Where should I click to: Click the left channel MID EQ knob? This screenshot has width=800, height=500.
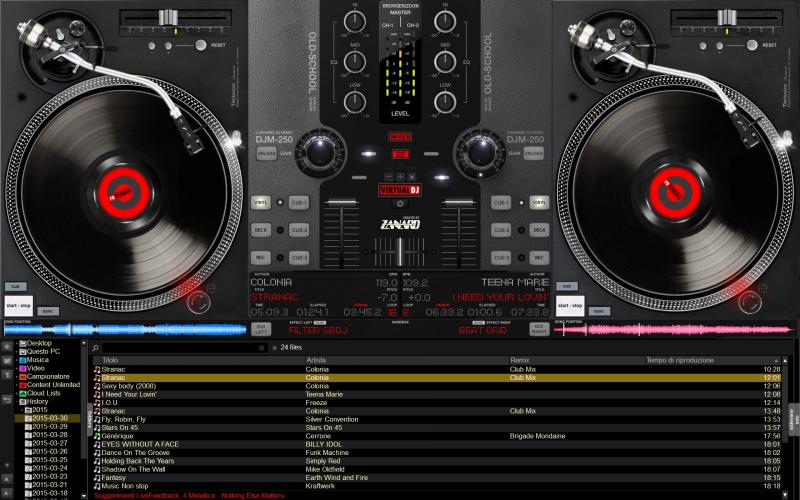355,62
